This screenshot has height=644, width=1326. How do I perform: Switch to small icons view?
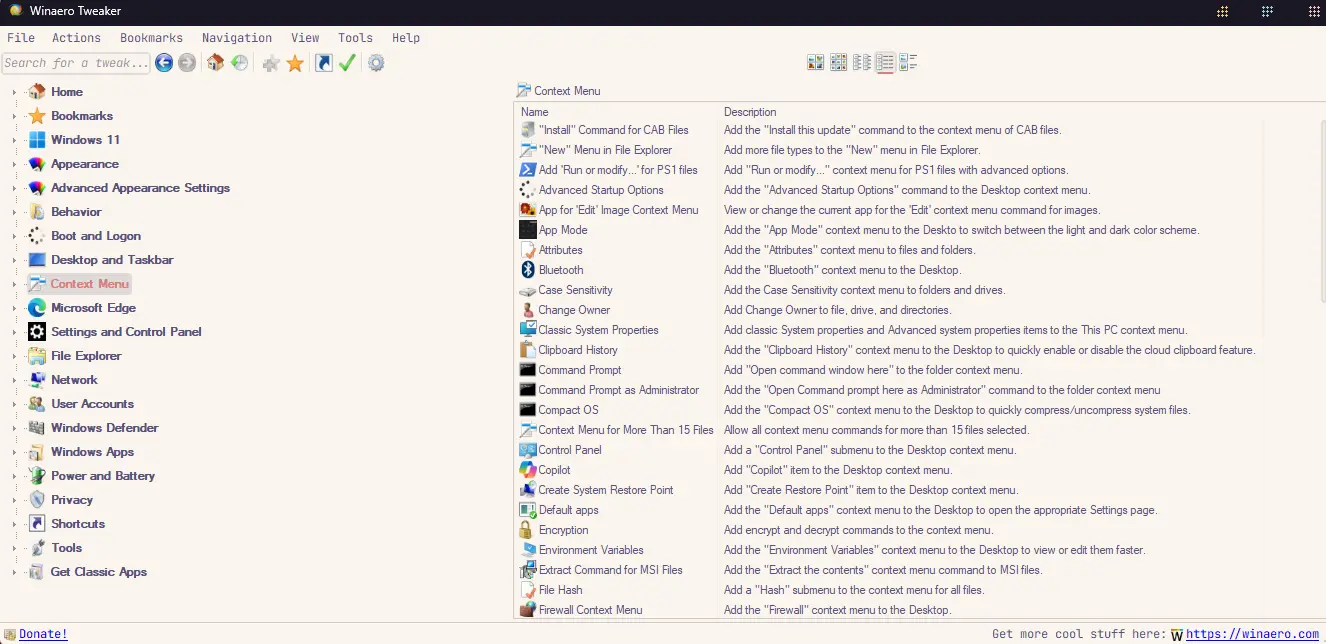tap(839, 63)
